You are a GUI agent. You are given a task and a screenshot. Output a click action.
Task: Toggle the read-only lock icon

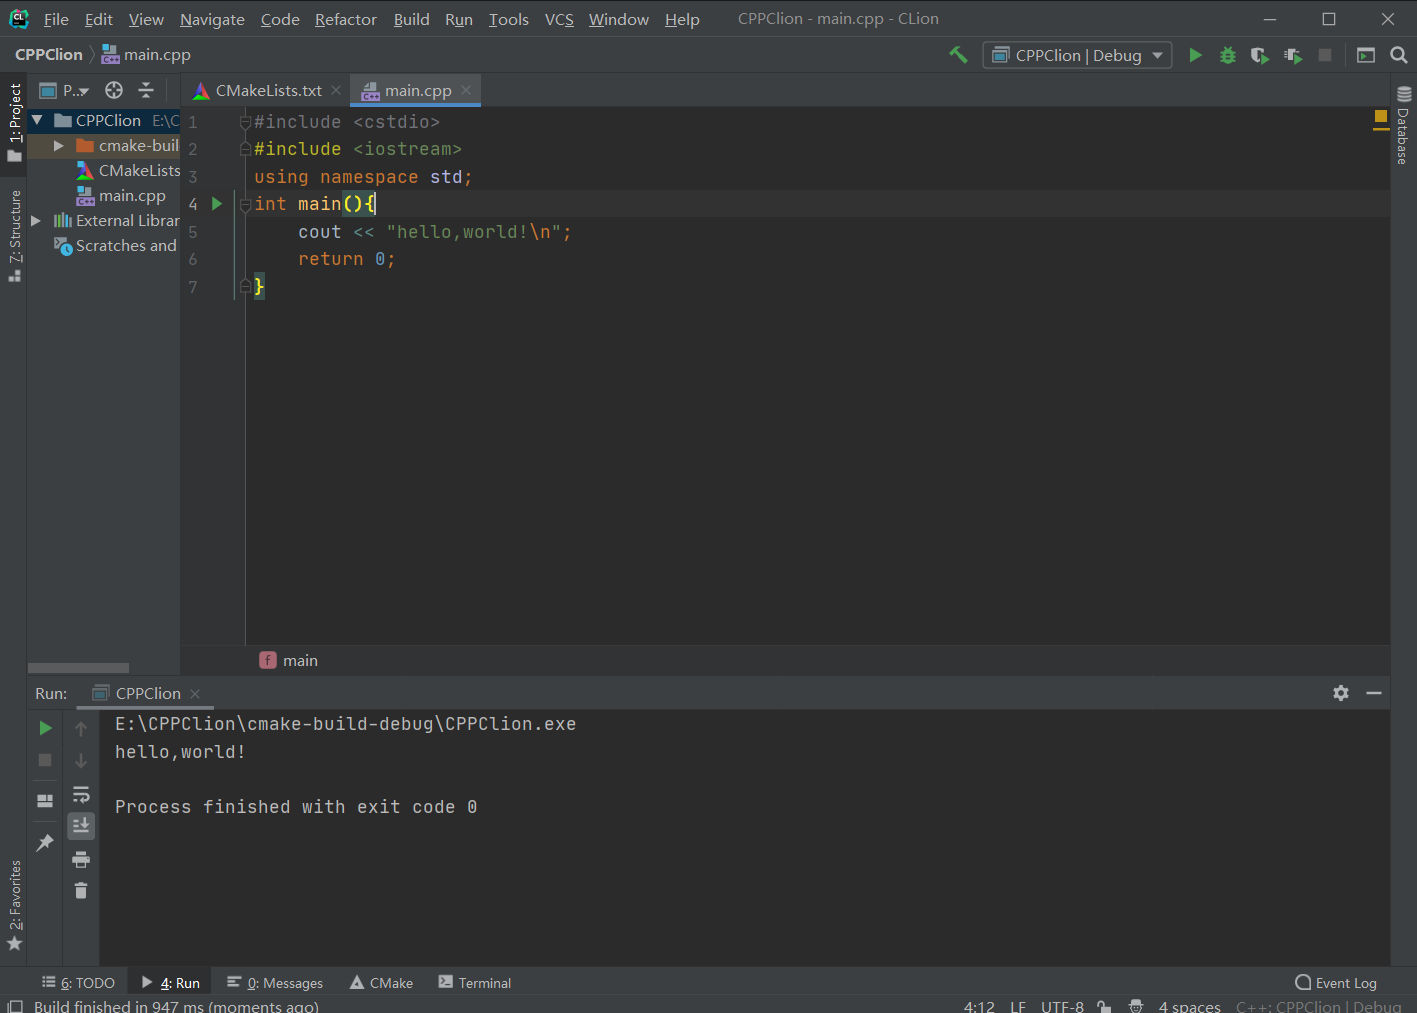tap(1104, 1006)
